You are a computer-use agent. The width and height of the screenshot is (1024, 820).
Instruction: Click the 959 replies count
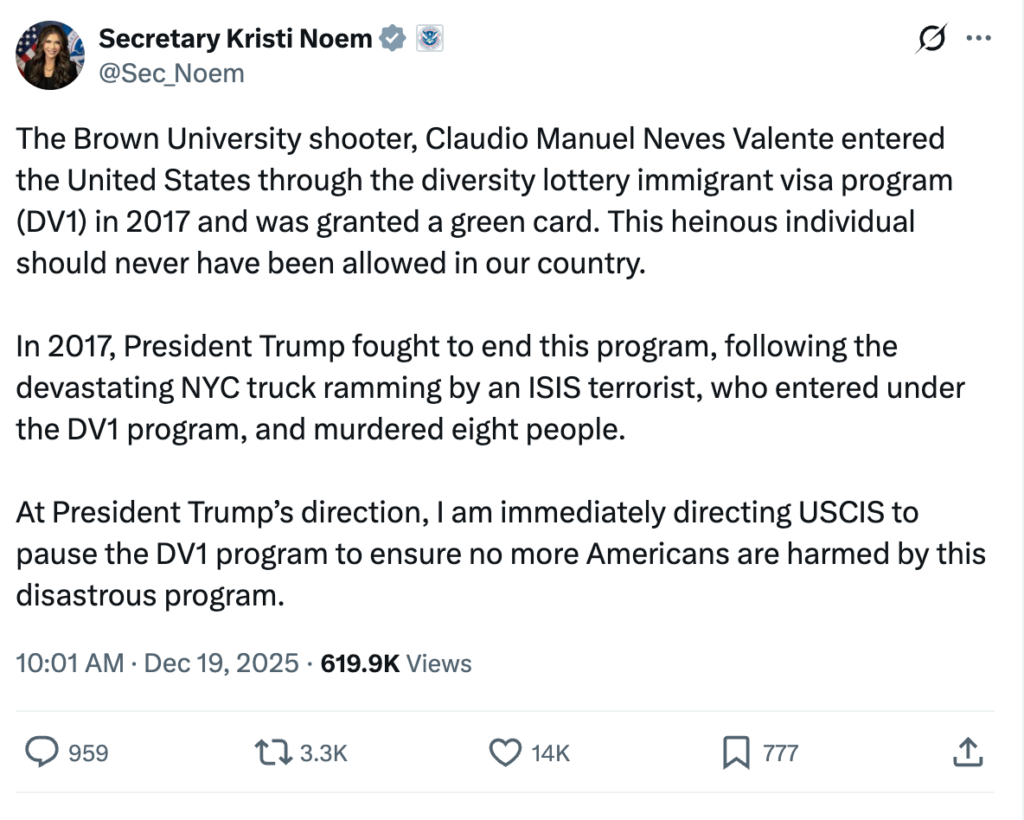click(88, 753)
